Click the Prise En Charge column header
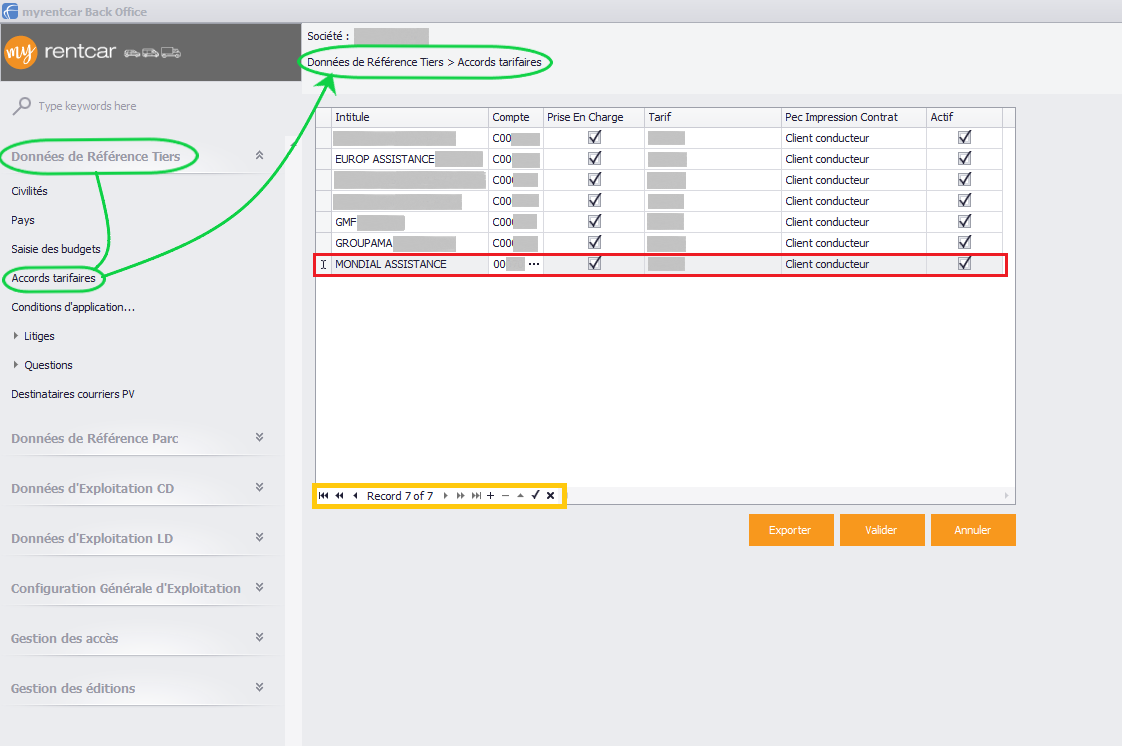The image size is (1122, 746). coord(593,117)
